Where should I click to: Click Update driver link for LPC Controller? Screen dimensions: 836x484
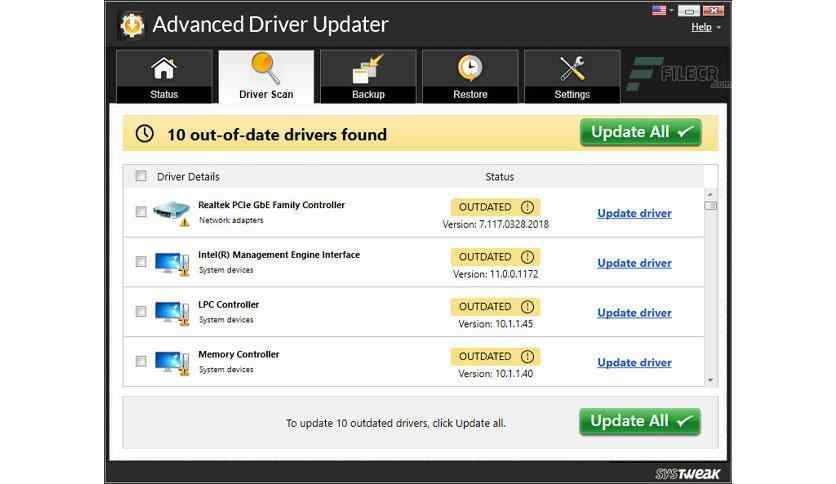click(x=634, y=313)
